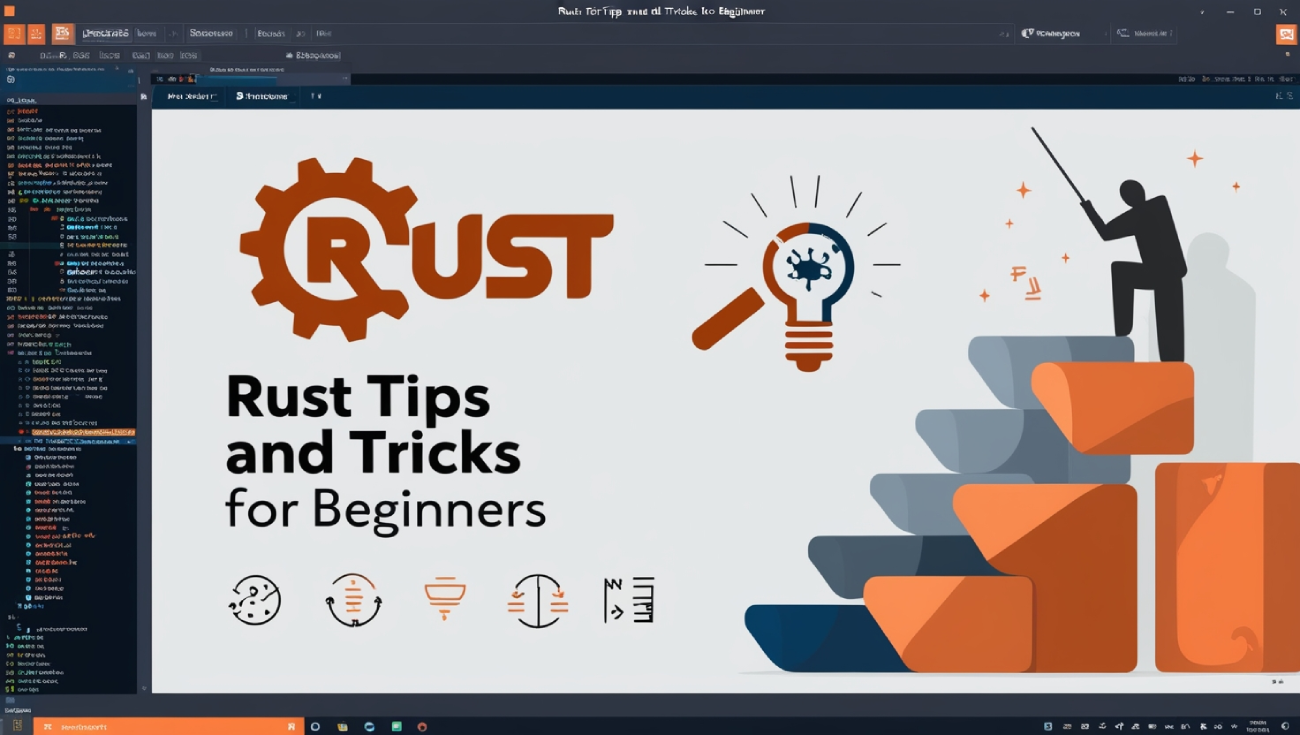Open the notification icon at taskbar's far right

(1287, 727)
